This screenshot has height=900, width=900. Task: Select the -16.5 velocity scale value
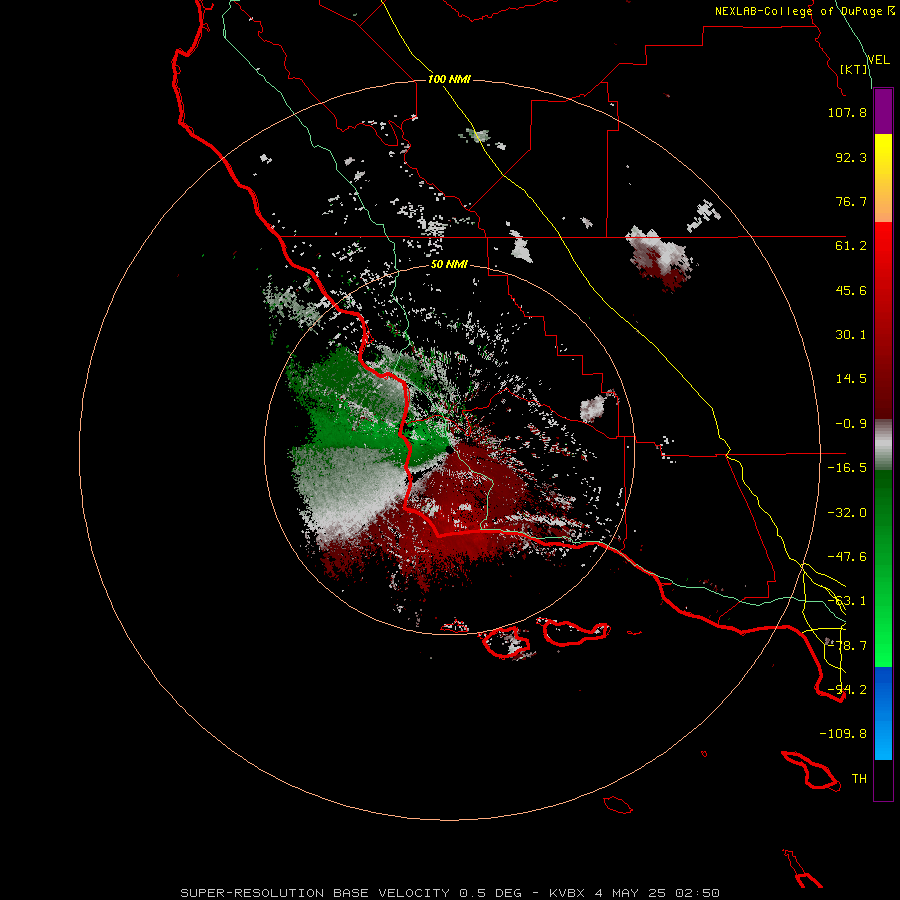[847, 468]
